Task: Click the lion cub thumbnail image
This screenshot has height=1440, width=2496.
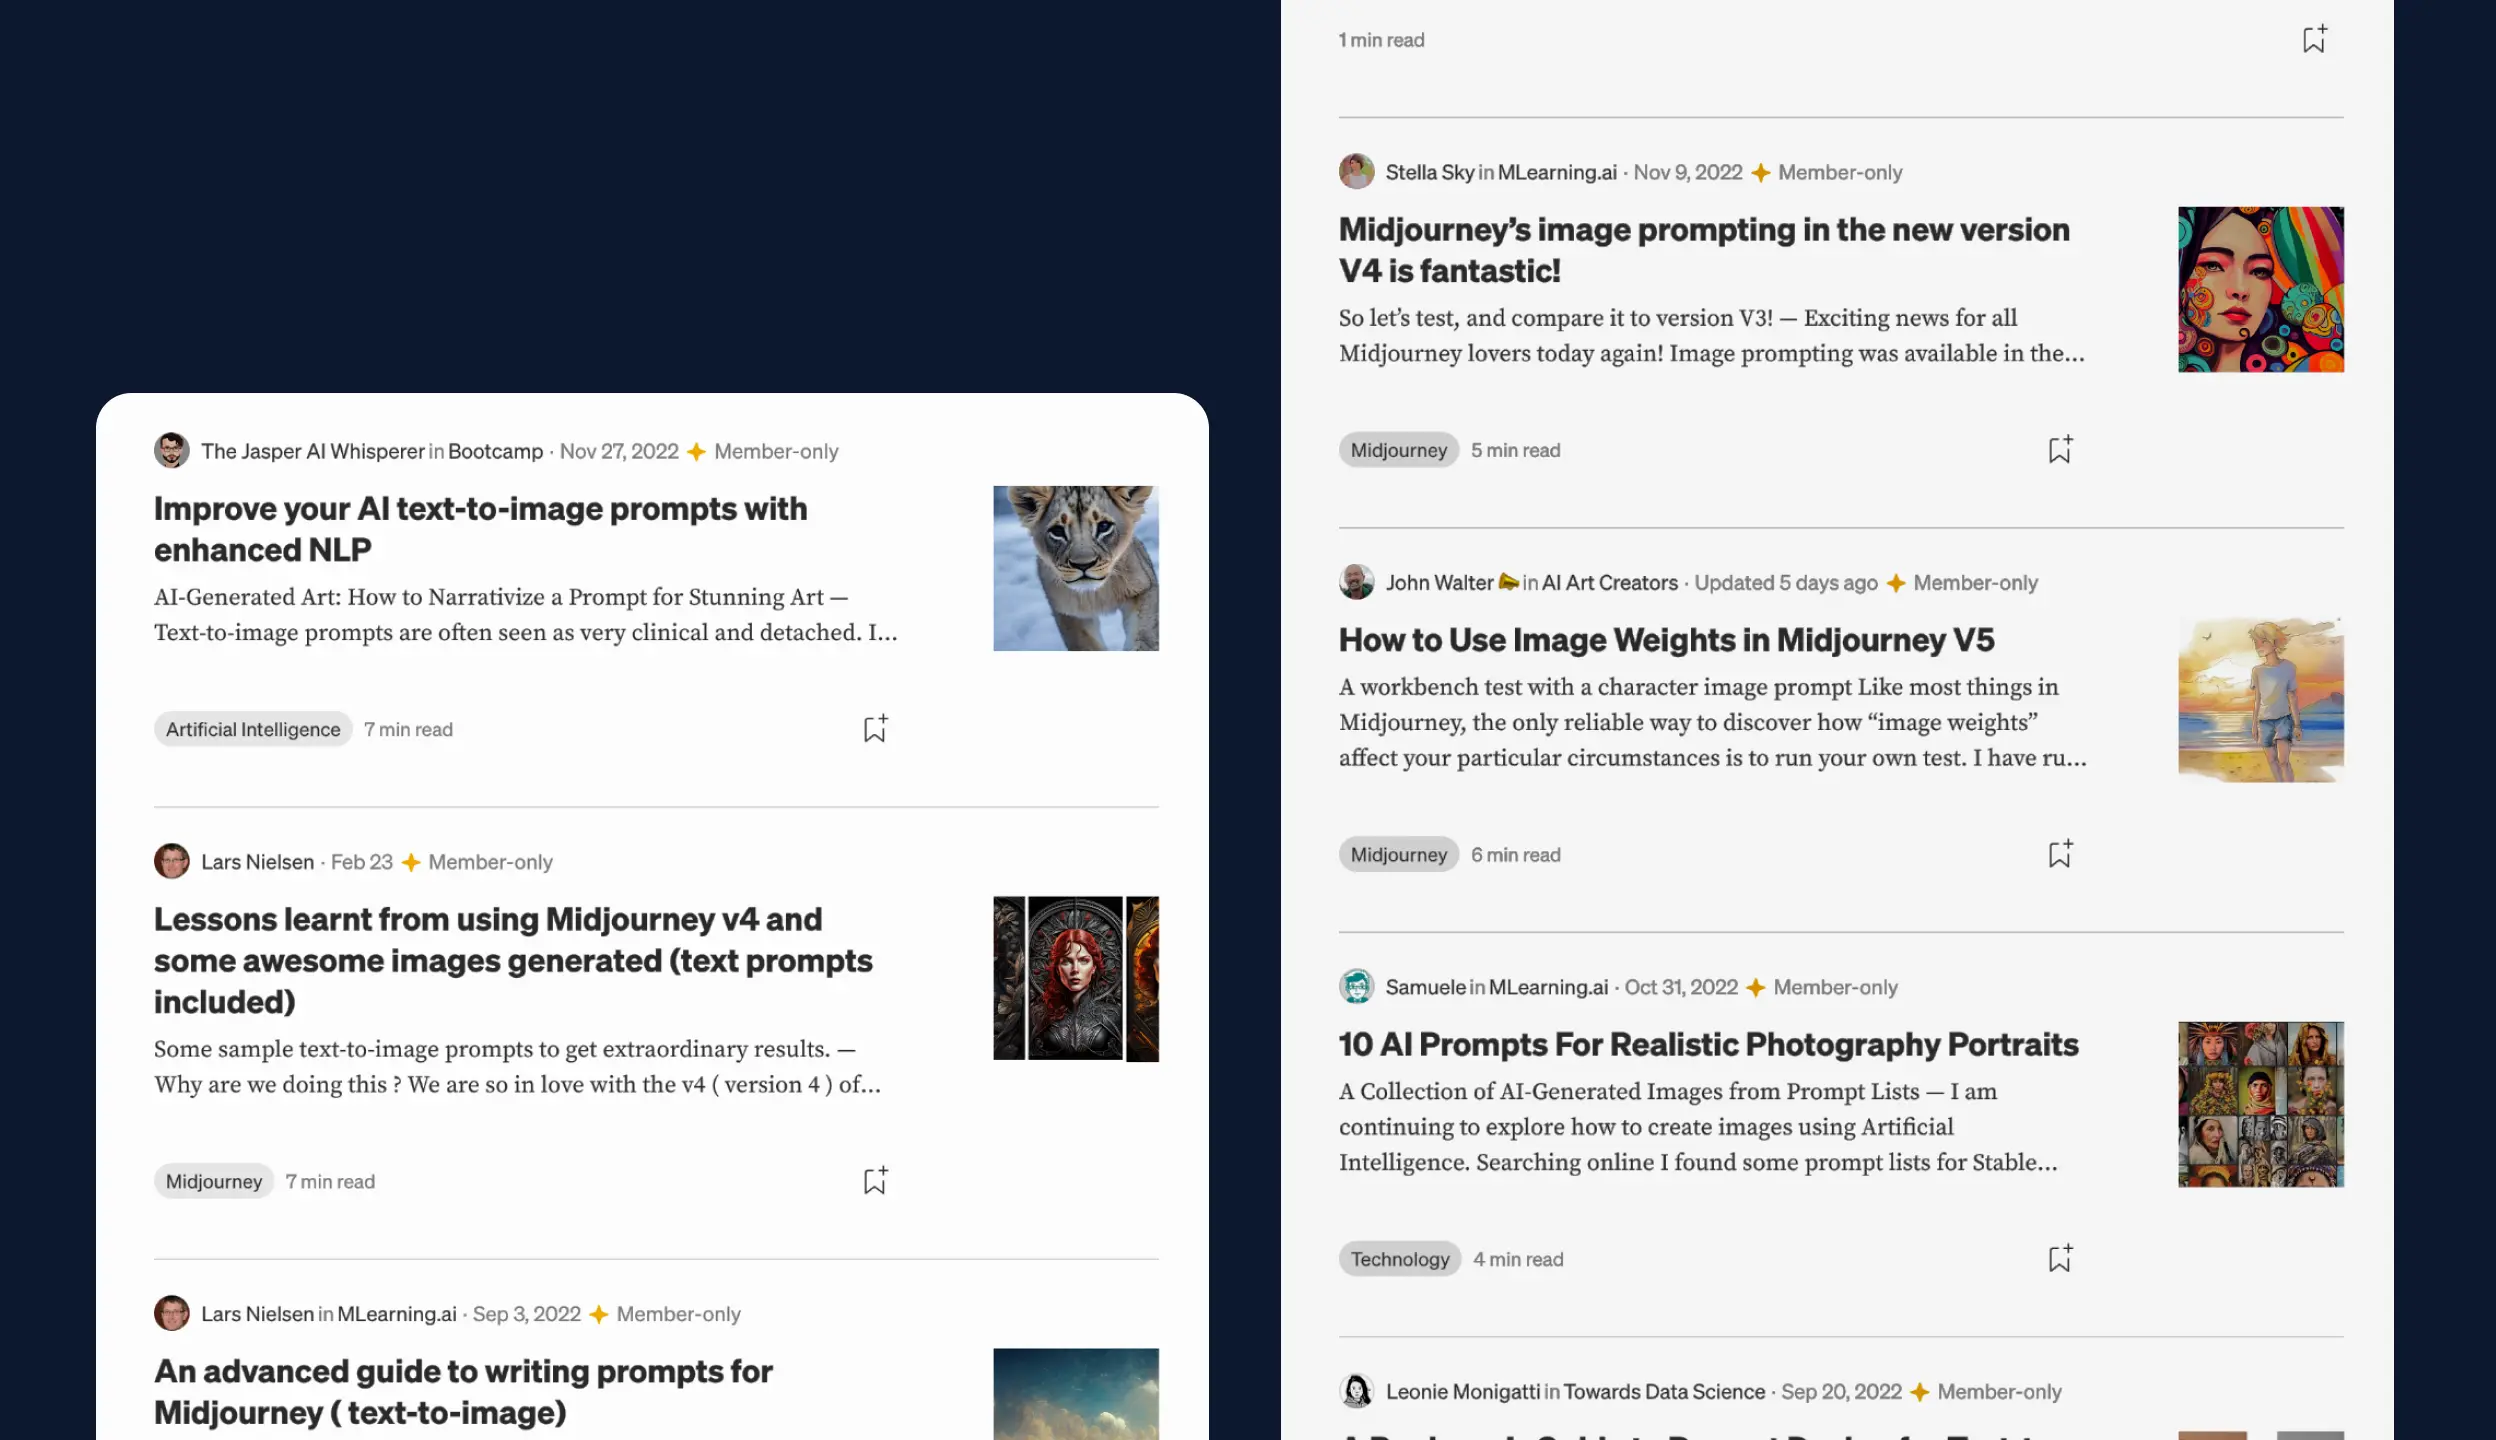Action: 1075,567
